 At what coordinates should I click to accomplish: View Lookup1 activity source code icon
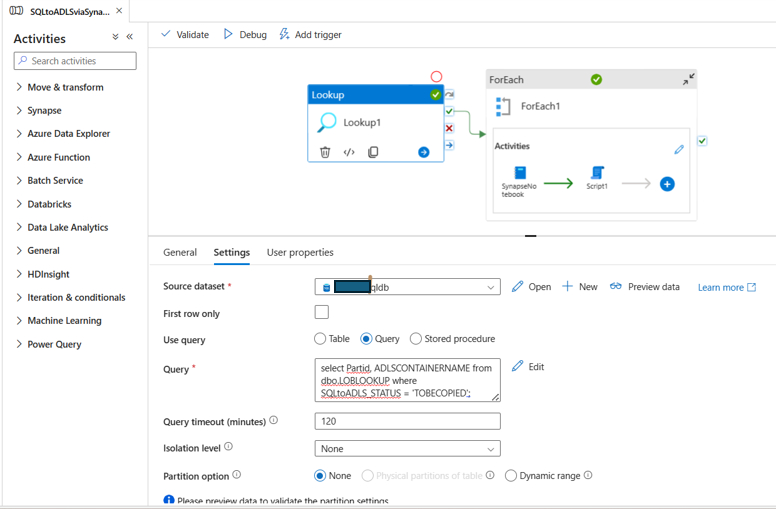[x=349, y=152]
